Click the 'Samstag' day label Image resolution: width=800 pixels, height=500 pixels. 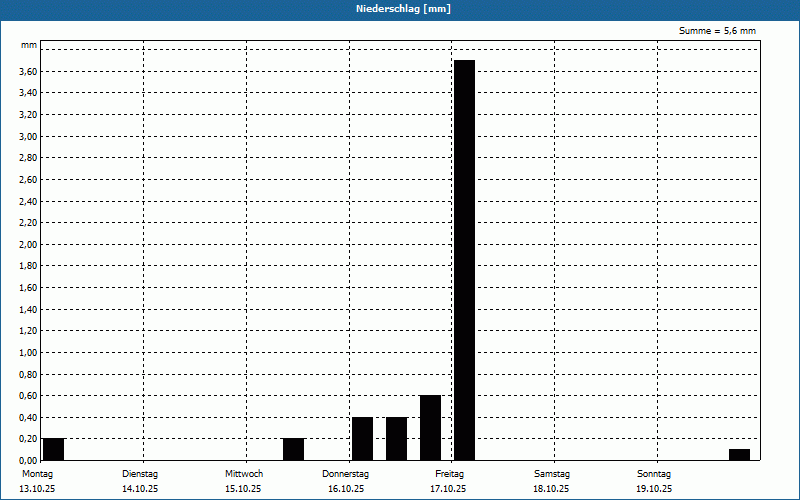[x=552, y=474]
